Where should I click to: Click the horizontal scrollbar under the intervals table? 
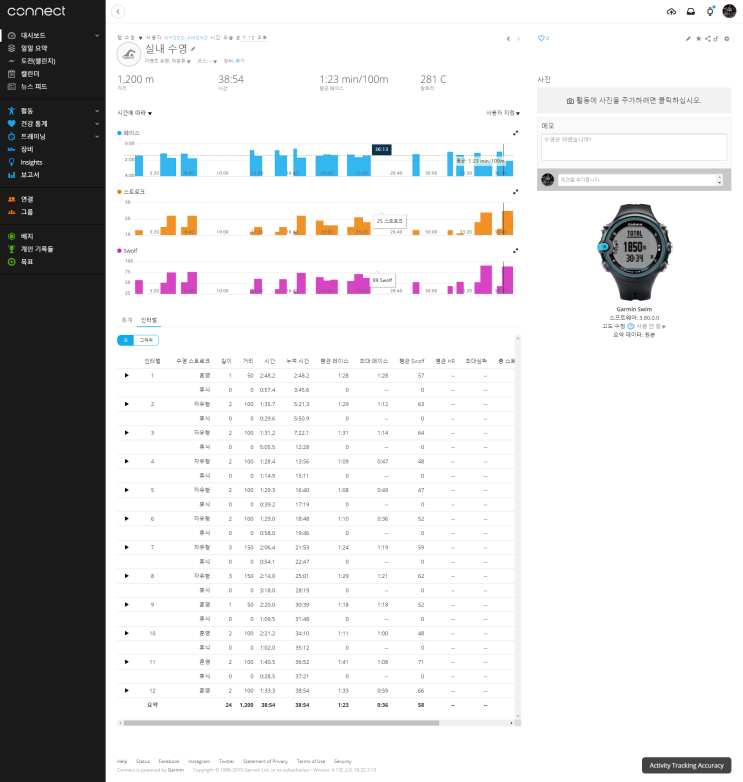click(282, 723)
